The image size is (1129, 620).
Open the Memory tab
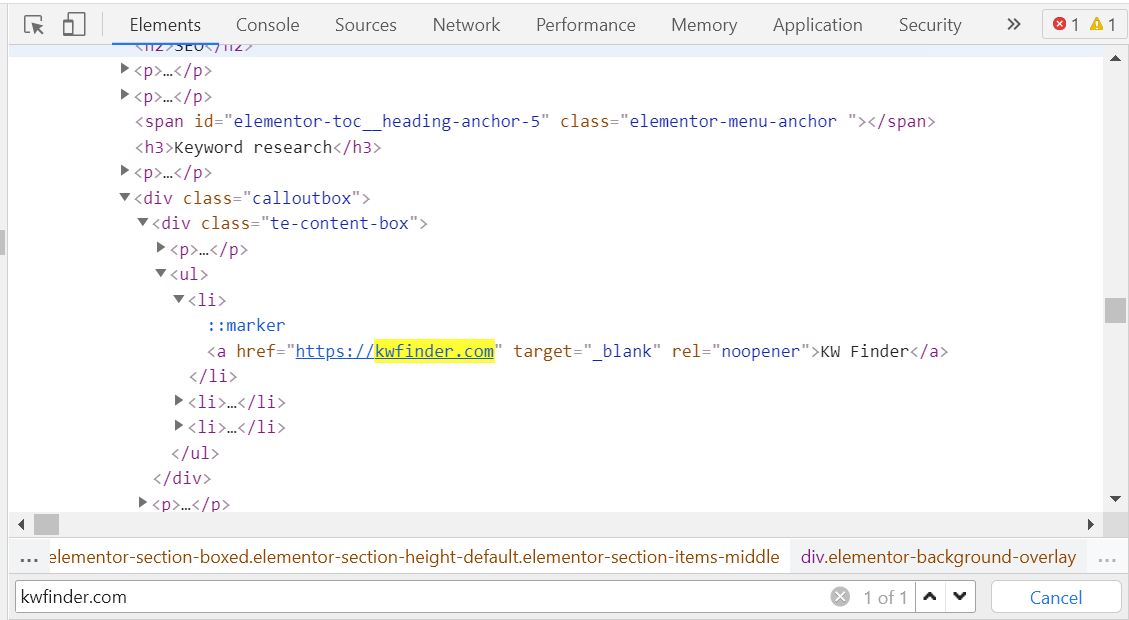tap(703, 24)
